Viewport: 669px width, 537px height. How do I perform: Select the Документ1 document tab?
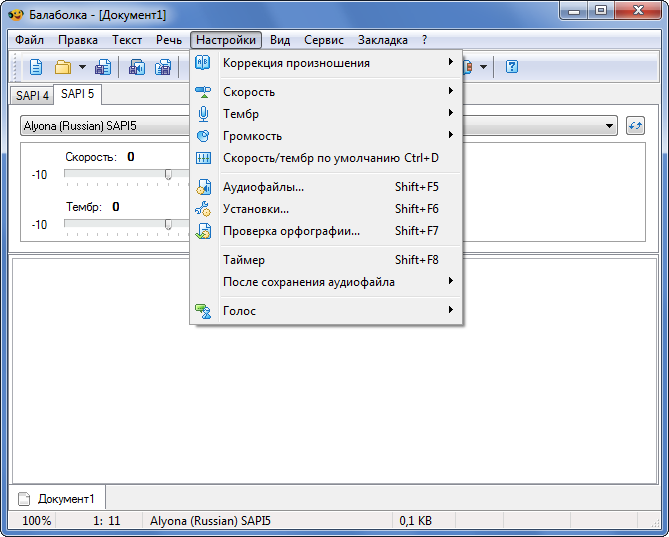click(57, 499)
